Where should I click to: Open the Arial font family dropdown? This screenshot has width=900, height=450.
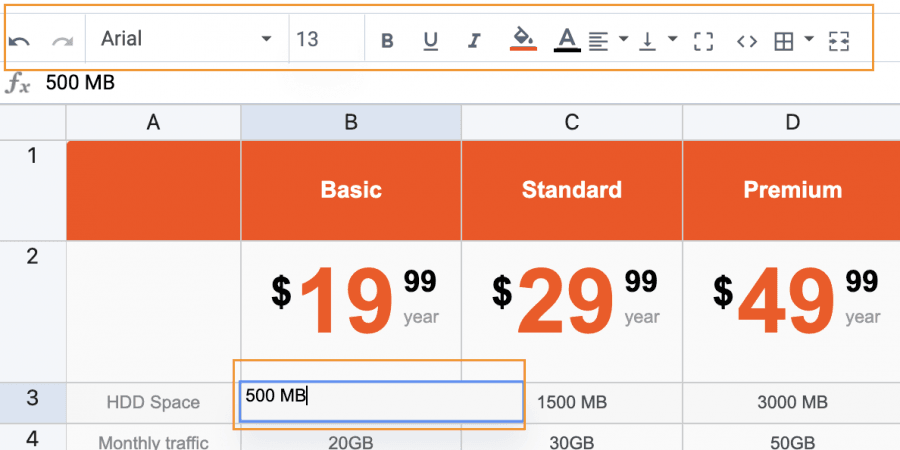186,39
